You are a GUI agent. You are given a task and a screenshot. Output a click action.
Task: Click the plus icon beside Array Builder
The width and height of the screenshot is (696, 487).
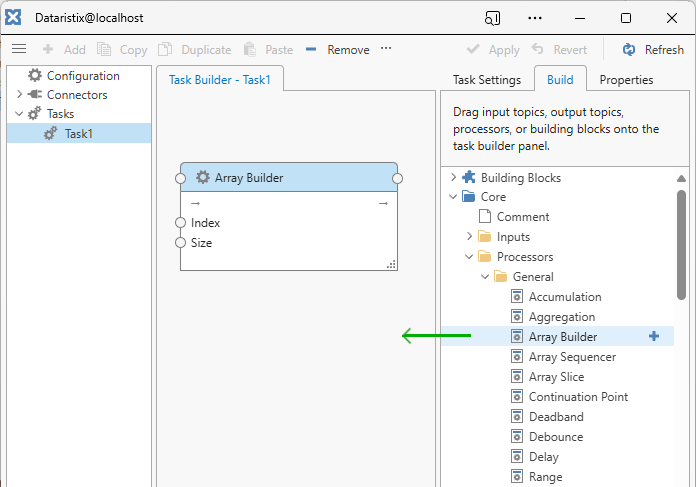click(x=653, y=336)
